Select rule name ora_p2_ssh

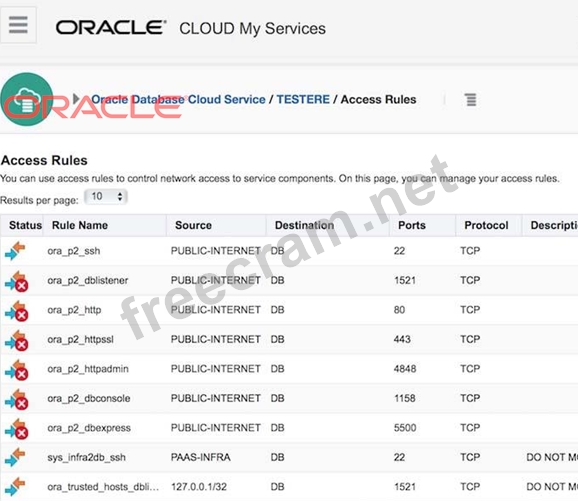(74, 251)
